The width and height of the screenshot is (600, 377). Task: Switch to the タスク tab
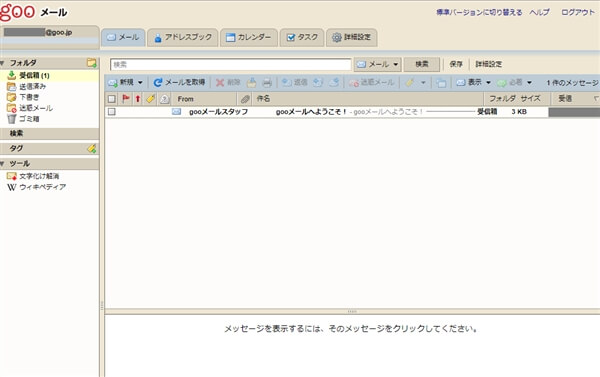(302, 38)
